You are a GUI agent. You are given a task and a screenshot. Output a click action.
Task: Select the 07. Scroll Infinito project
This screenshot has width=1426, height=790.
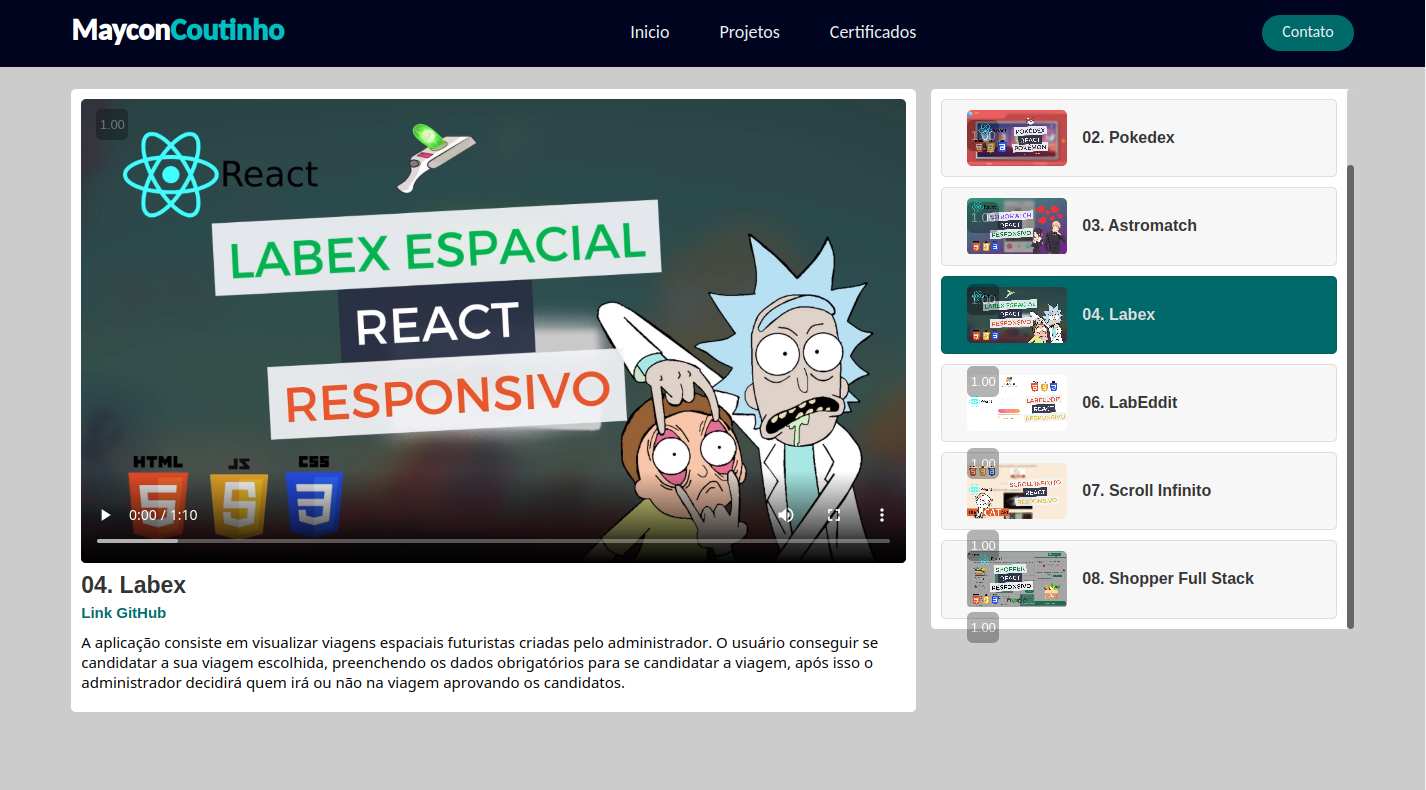pos(1138,490)
